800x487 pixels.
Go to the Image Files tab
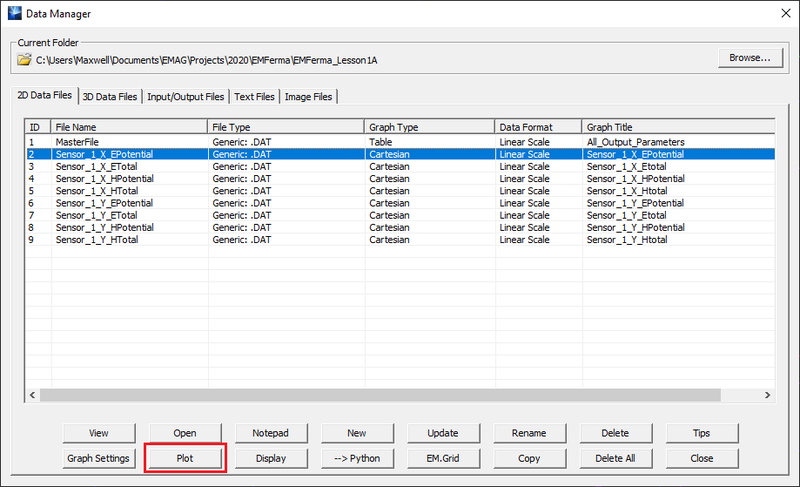(308, 96)
